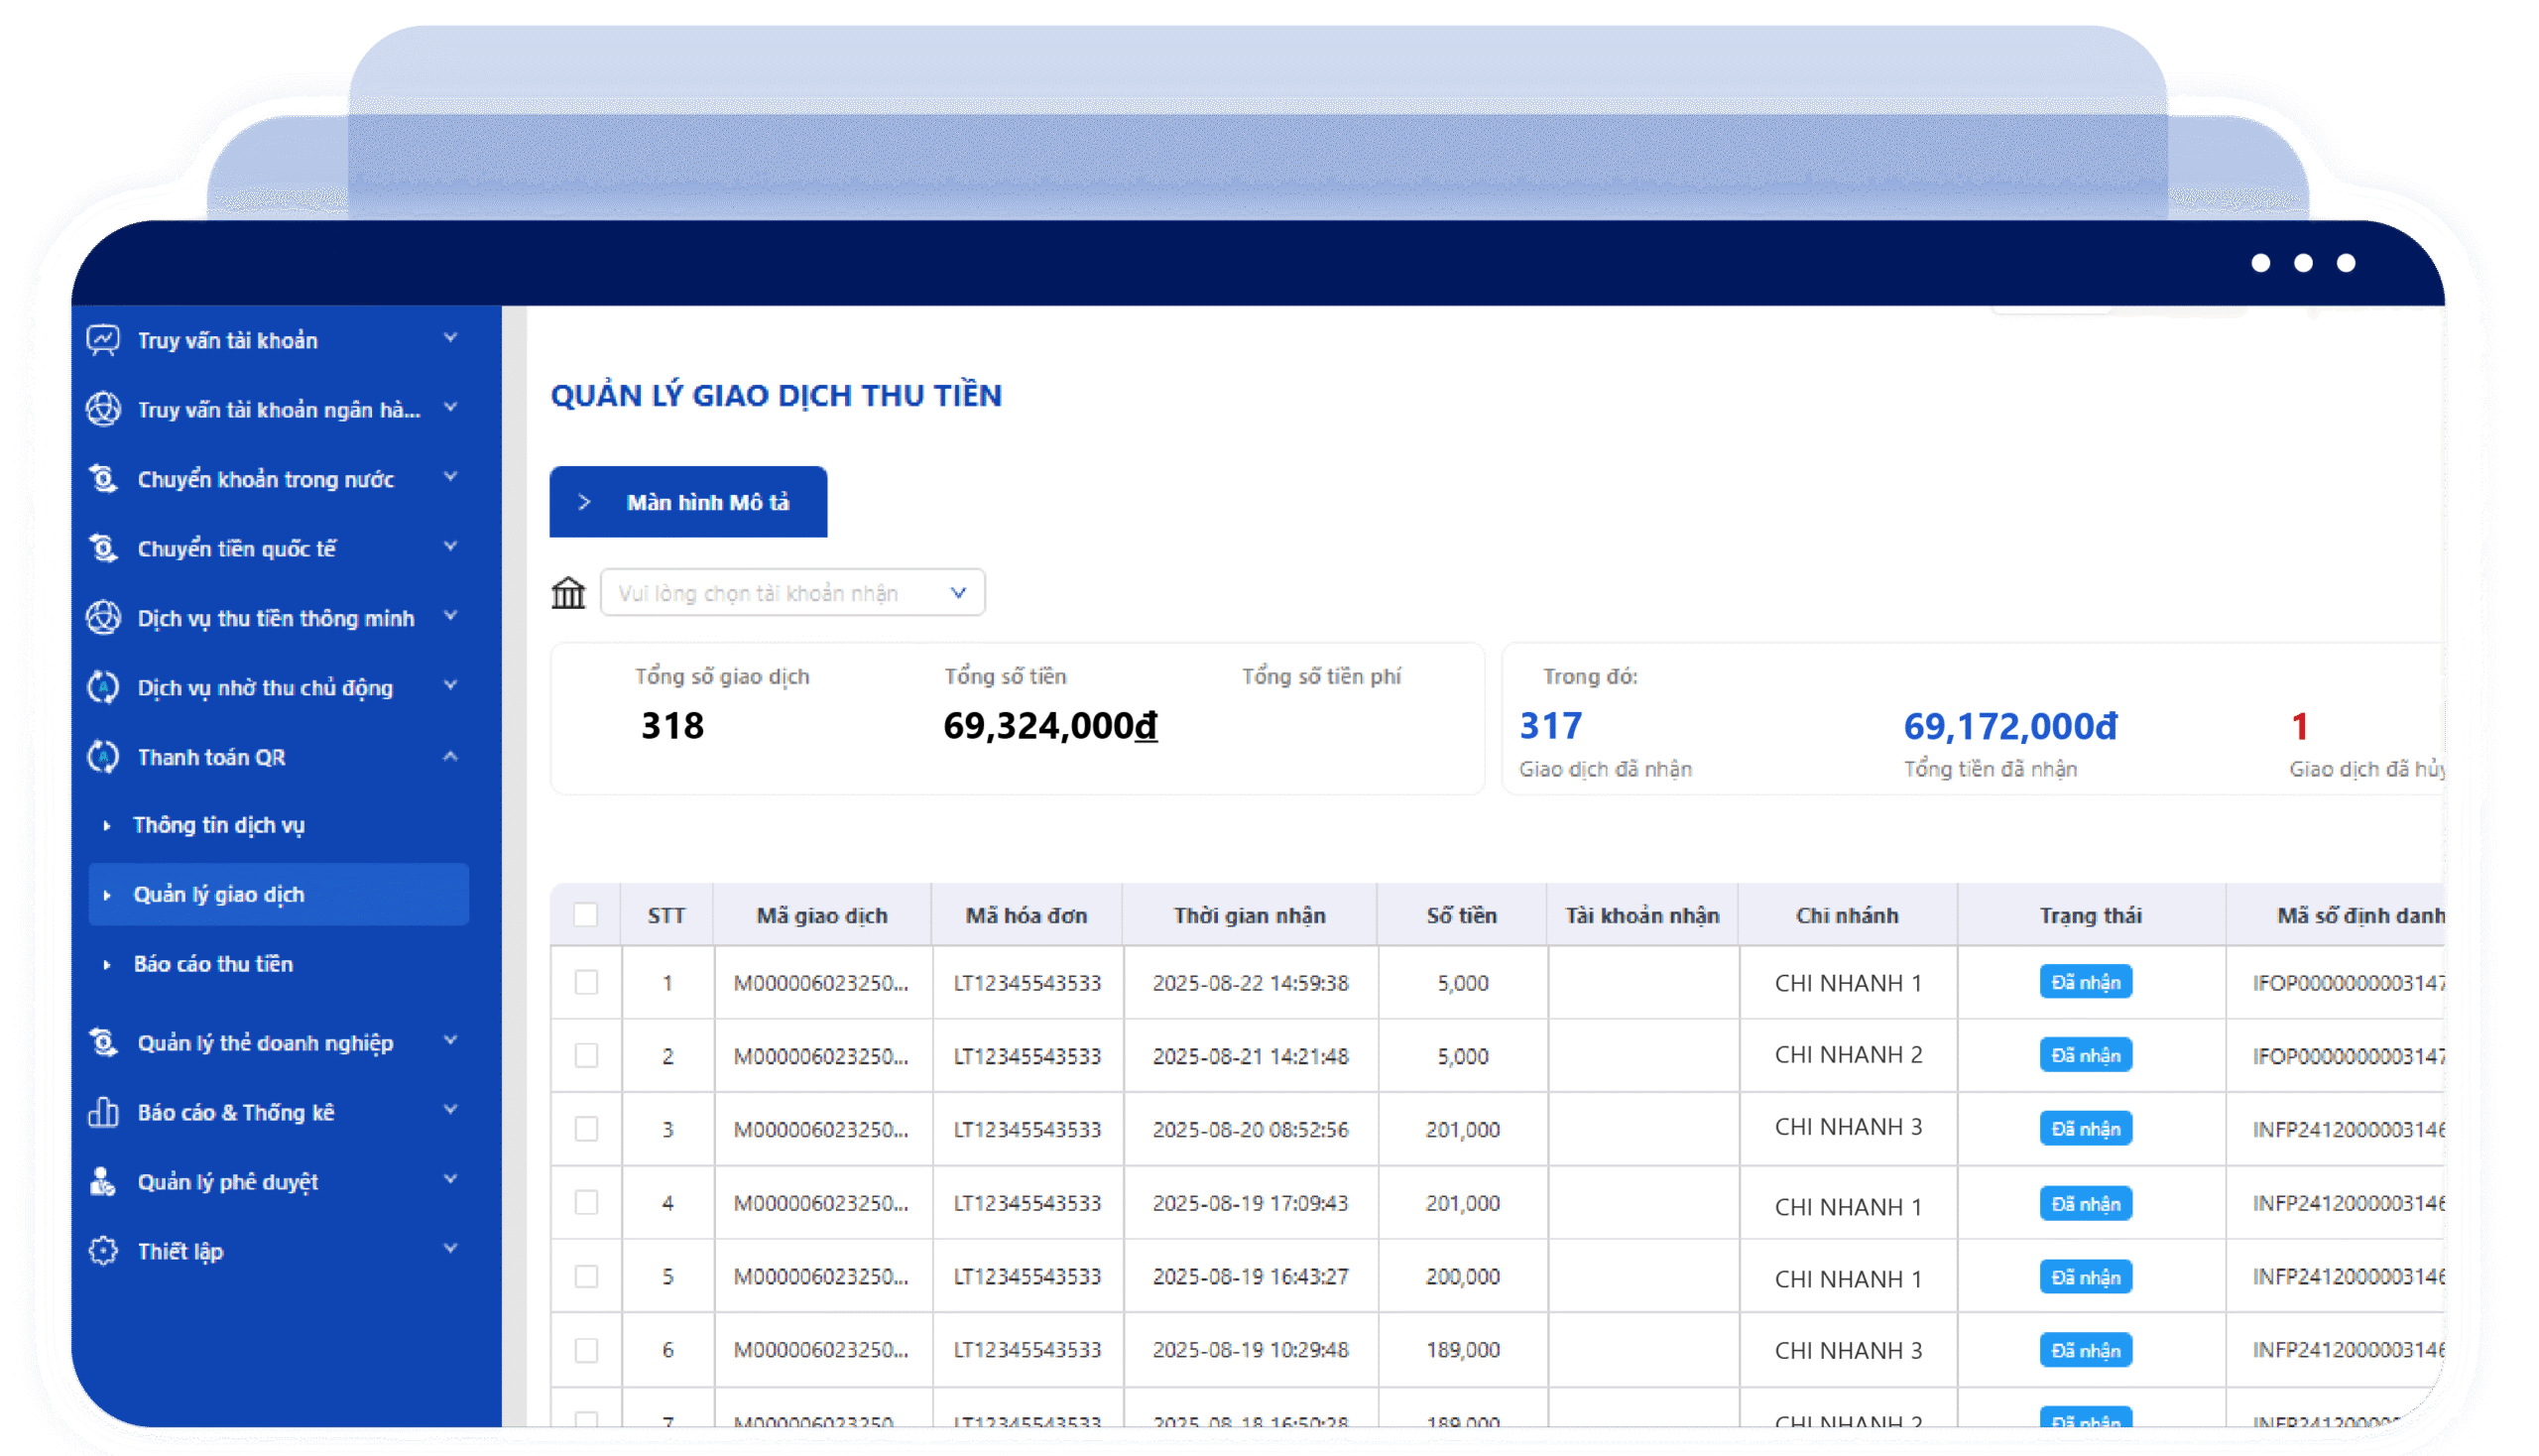Viewport: 2539px width, 1456px height.
Task: Click the Báo cáo & Thống kê bar chart icon
Action: tap(103, 1112)
